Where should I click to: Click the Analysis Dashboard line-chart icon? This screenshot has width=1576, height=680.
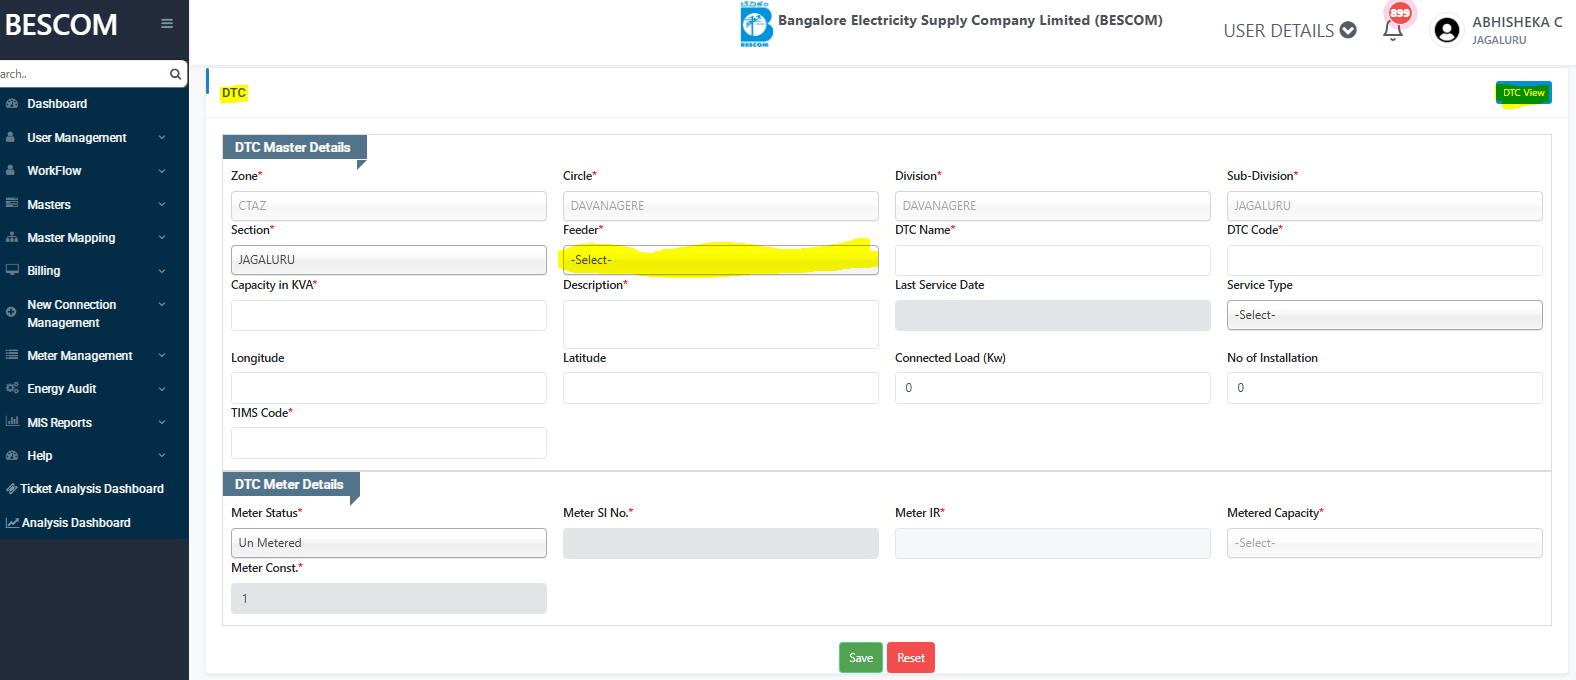pos(12,523)
